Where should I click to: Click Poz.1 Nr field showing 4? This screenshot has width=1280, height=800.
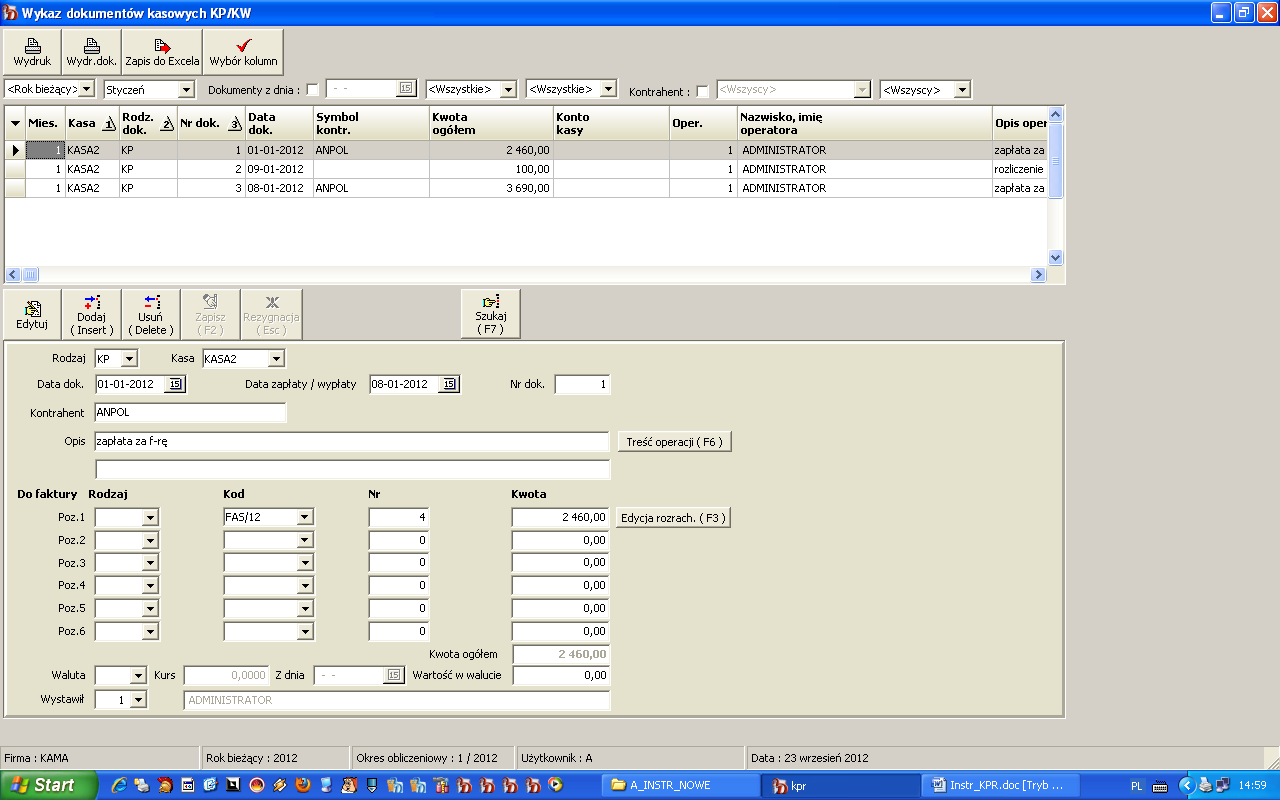pyautogui.click(x=398, y=517)
